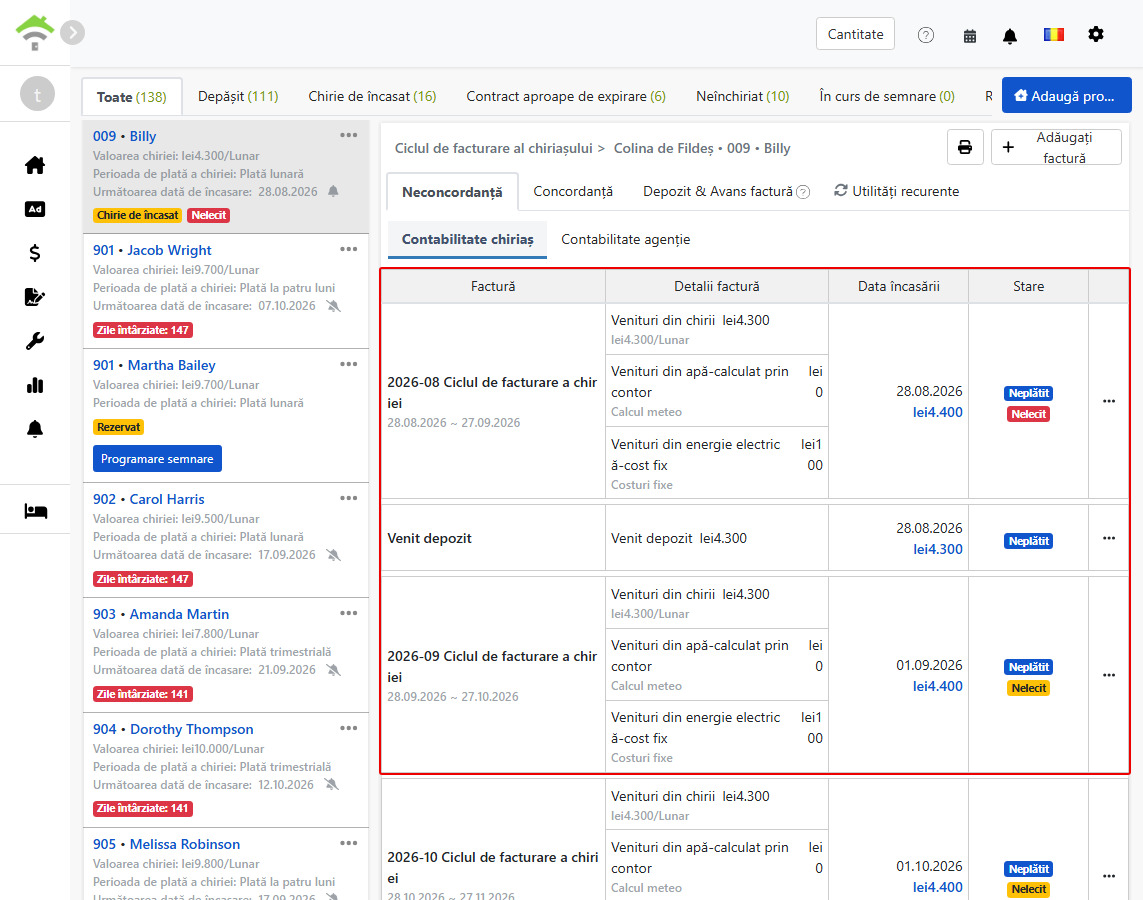Open actions menu for 2026-09 invoice row
The width and height of the screenshot is (1143, 900).
click(x=1109, y=676)
